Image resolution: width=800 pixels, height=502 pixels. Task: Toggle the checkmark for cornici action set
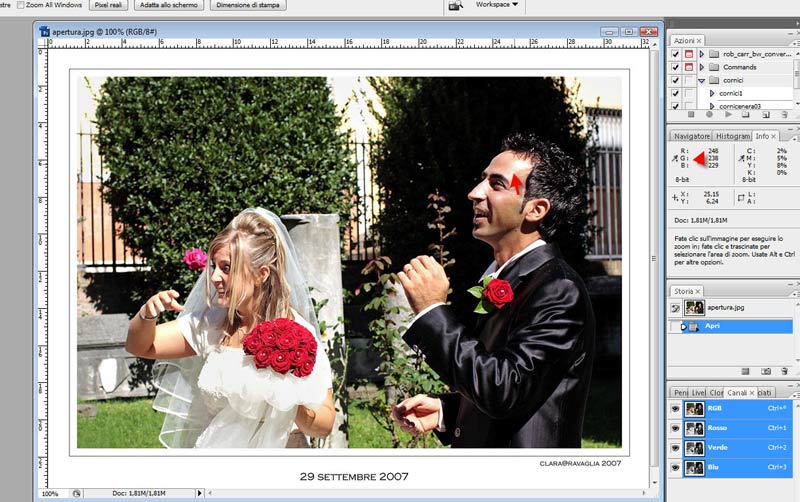click(676, 80)
